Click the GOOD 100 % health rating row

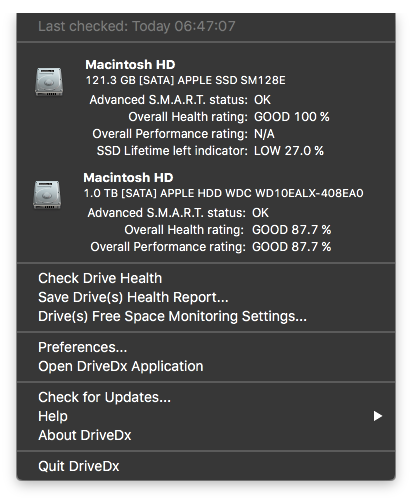229,117
